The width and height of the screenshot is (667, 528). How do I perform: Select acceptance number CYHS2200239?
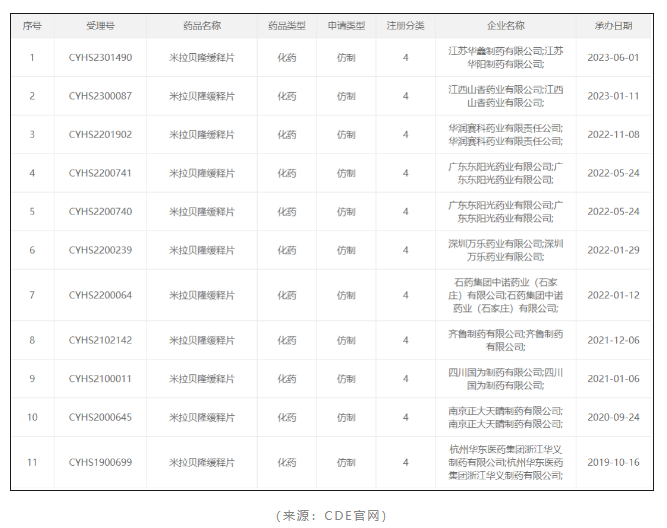point(100,250)
